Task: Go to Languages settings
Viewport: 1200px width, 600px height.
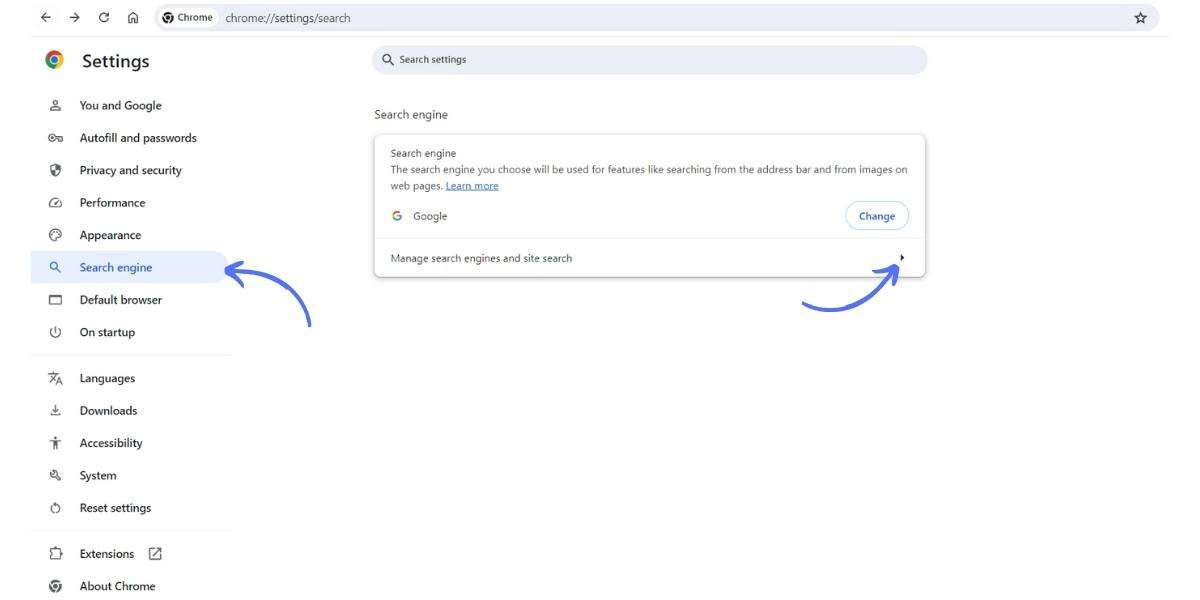Action: 107,378
